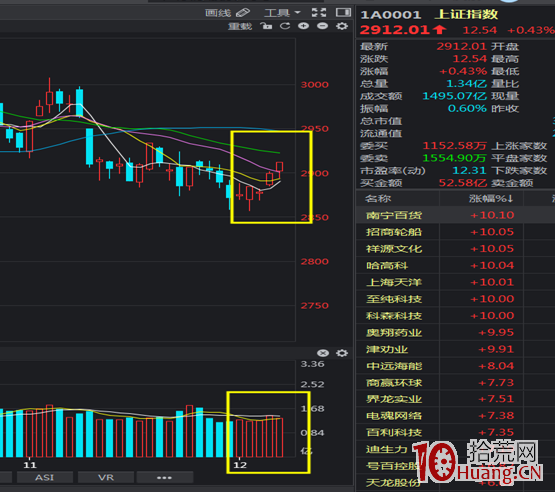
Task: Select the 画线 draw-line pencil tool
Action: [228, 13]
